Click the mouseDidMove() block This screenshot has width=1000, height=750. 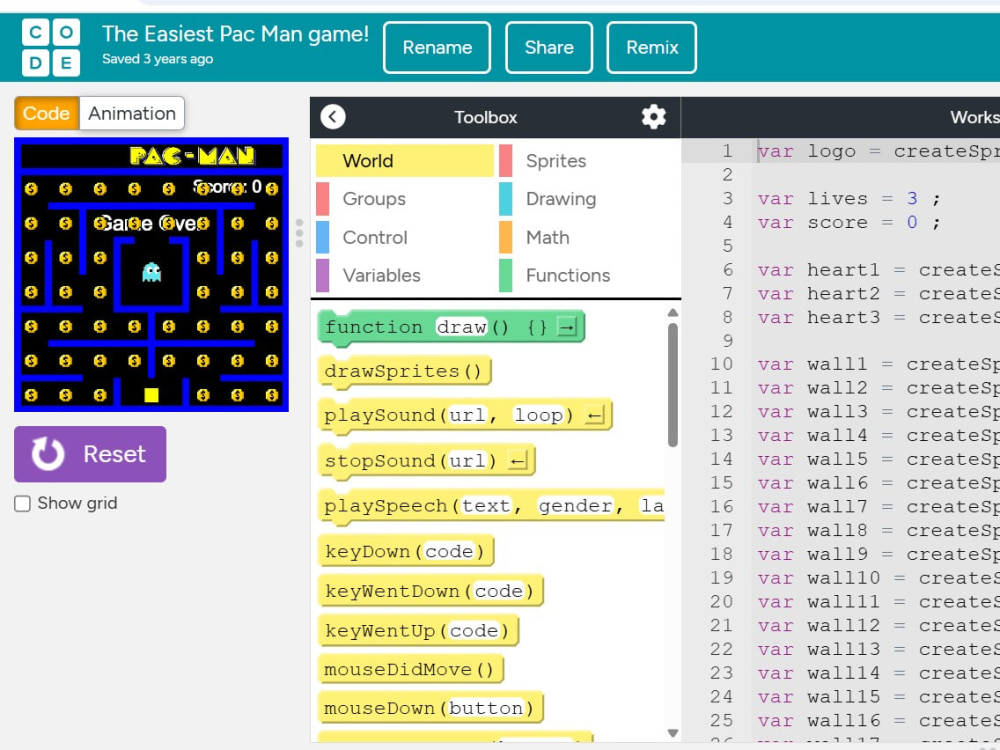pos(411,670)
